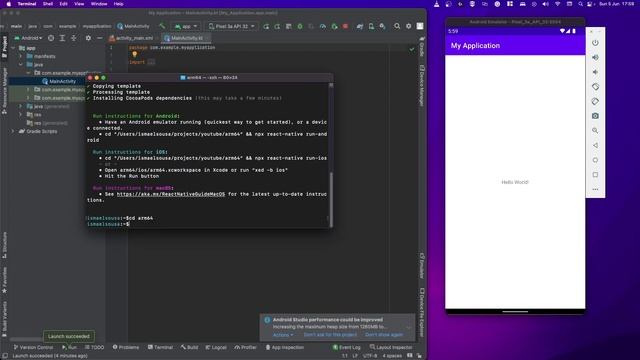Click the yellow lightbulb intention icon in editor
This screenshot has width=640, height=360.
[134, 54]
